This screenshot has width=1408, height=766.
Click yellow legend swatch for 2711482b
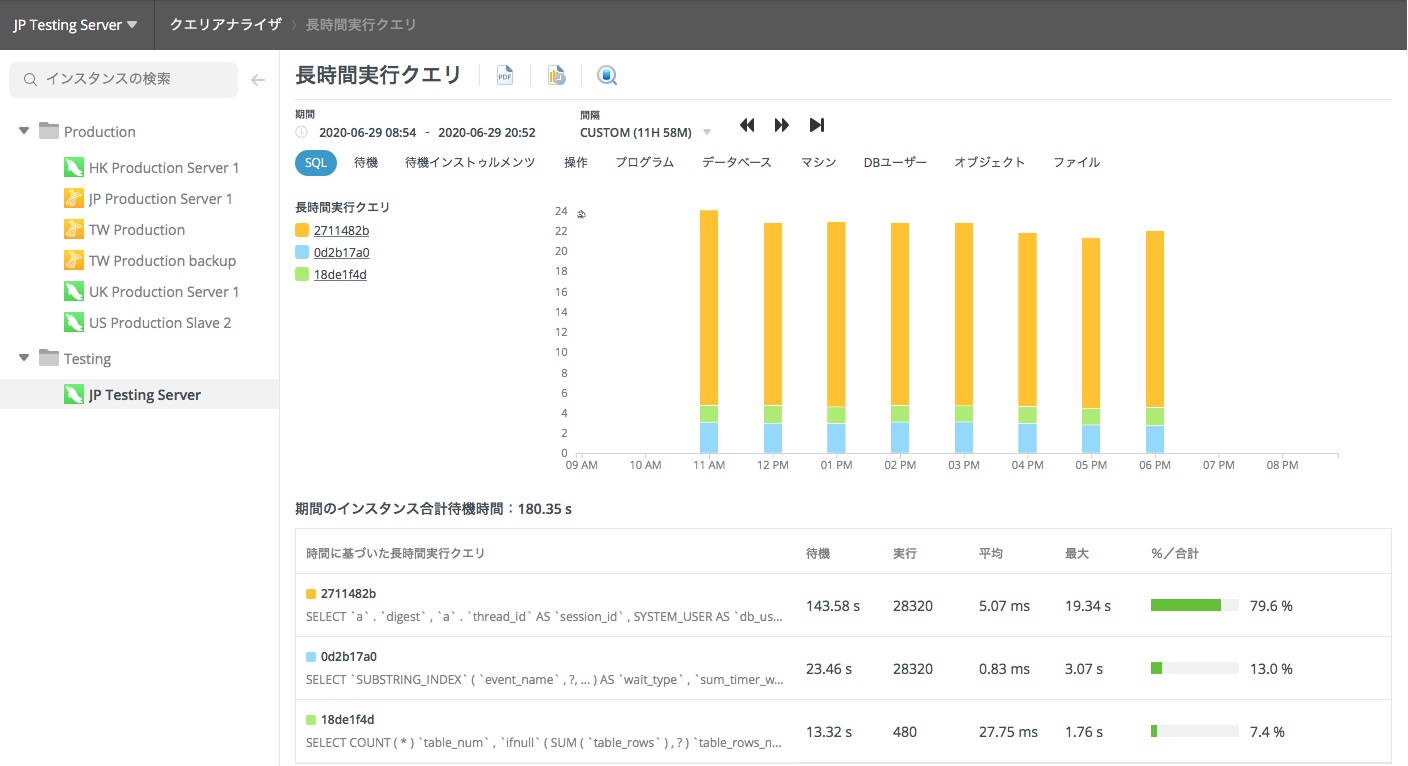302,230
